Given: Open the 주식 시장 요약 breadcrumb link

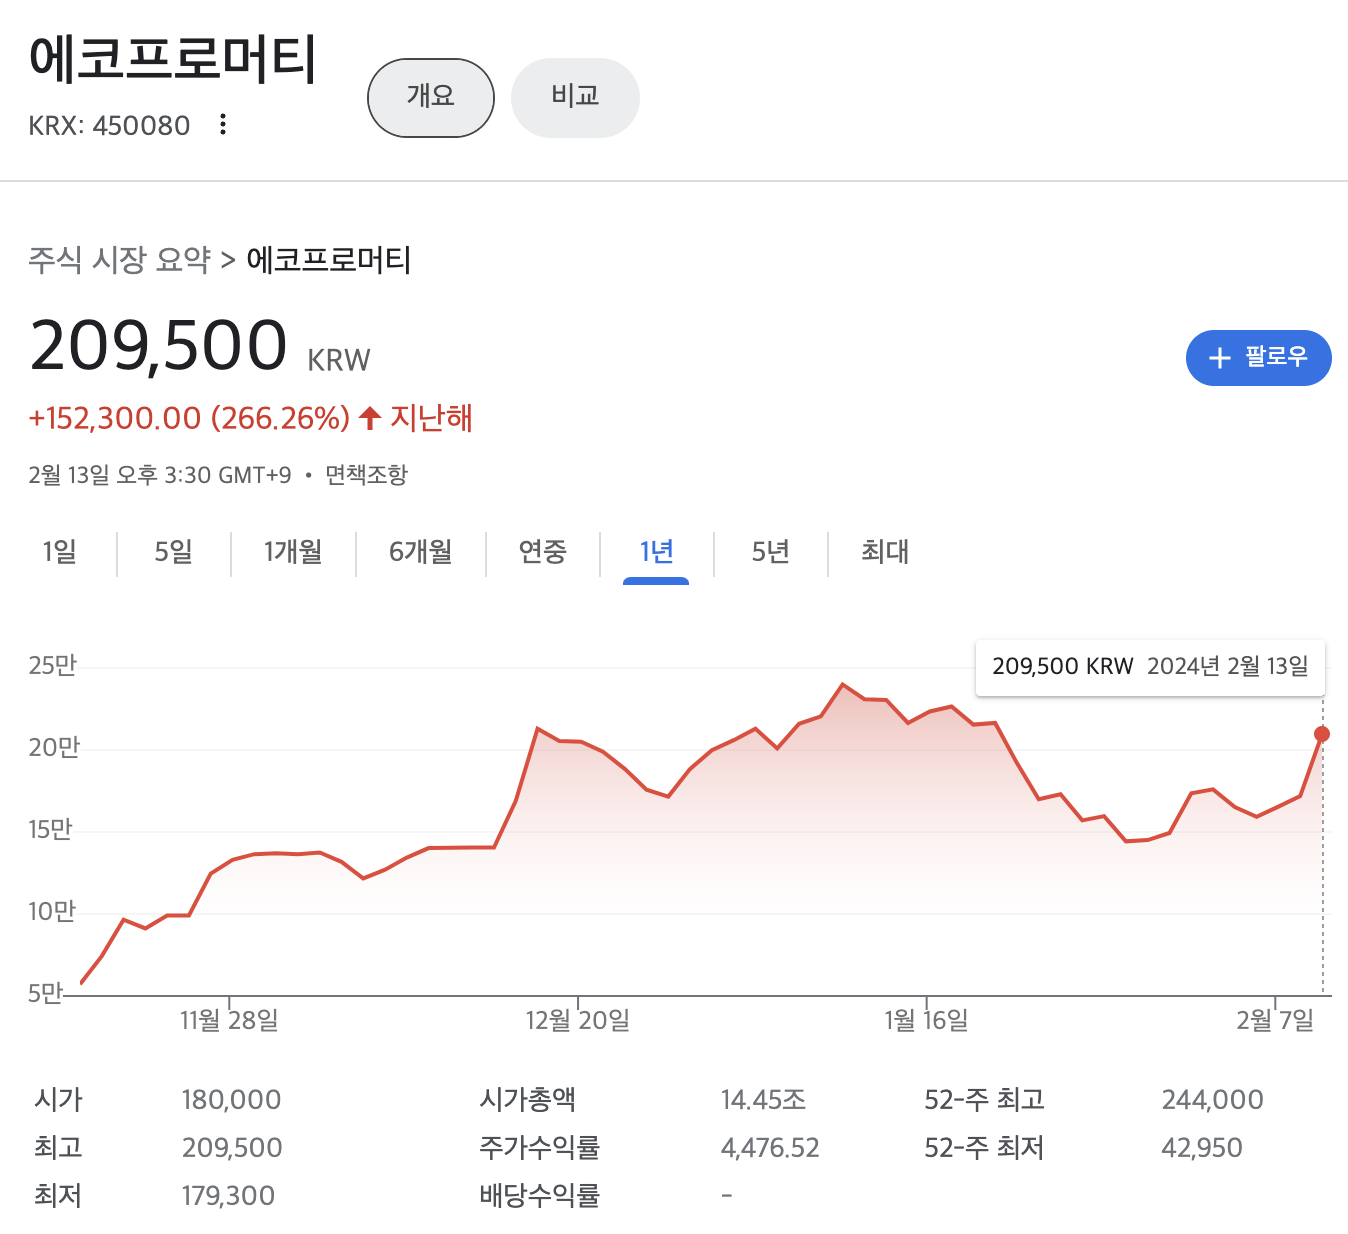Looking at the screenshot, I should [119, 260].
